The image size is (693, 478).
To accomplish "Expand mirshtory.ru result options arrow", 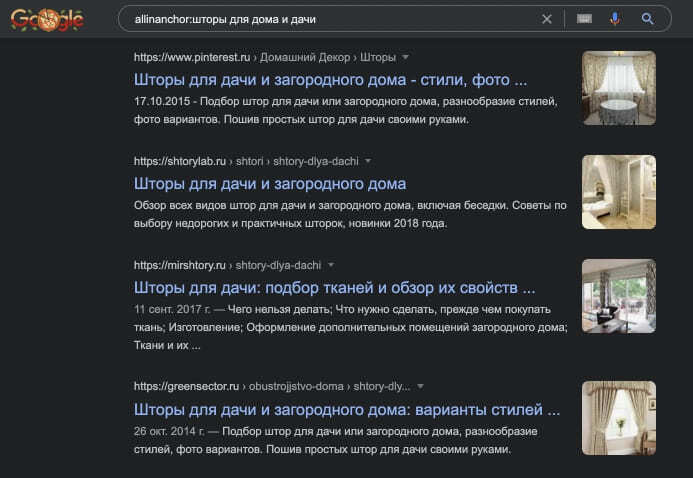I will (x=331, y=265).
